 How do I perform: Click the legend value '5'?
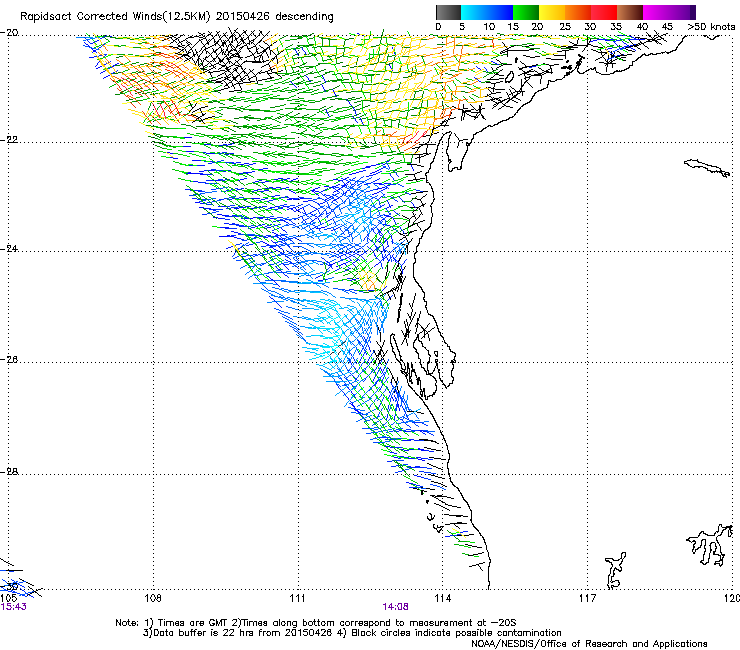[x=462, y=26]
